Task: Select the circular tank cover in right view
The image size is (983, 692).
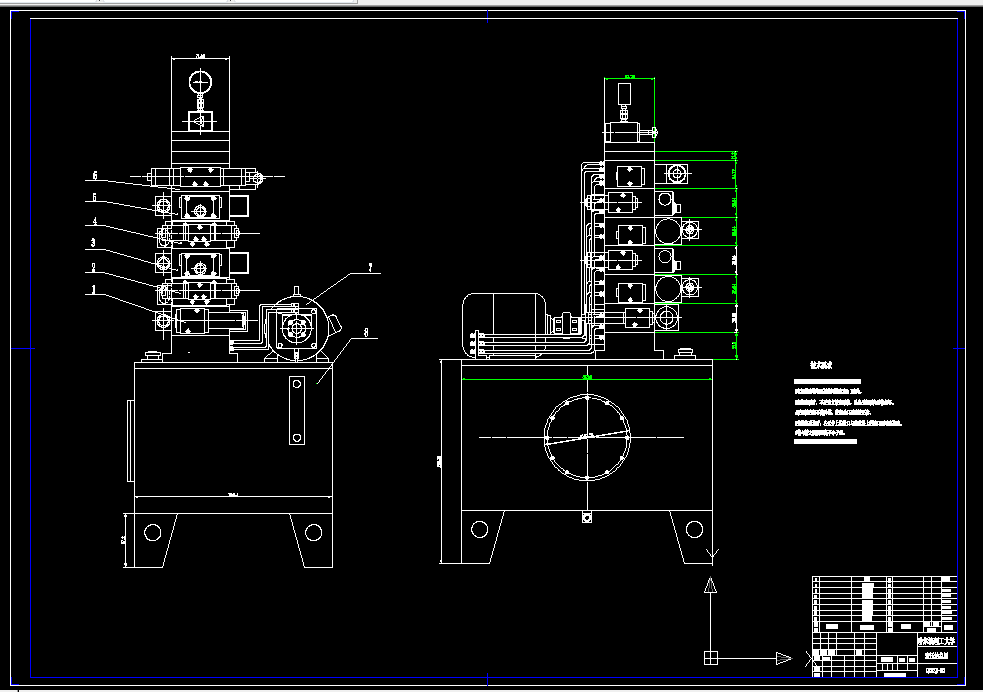Action: 587,438
